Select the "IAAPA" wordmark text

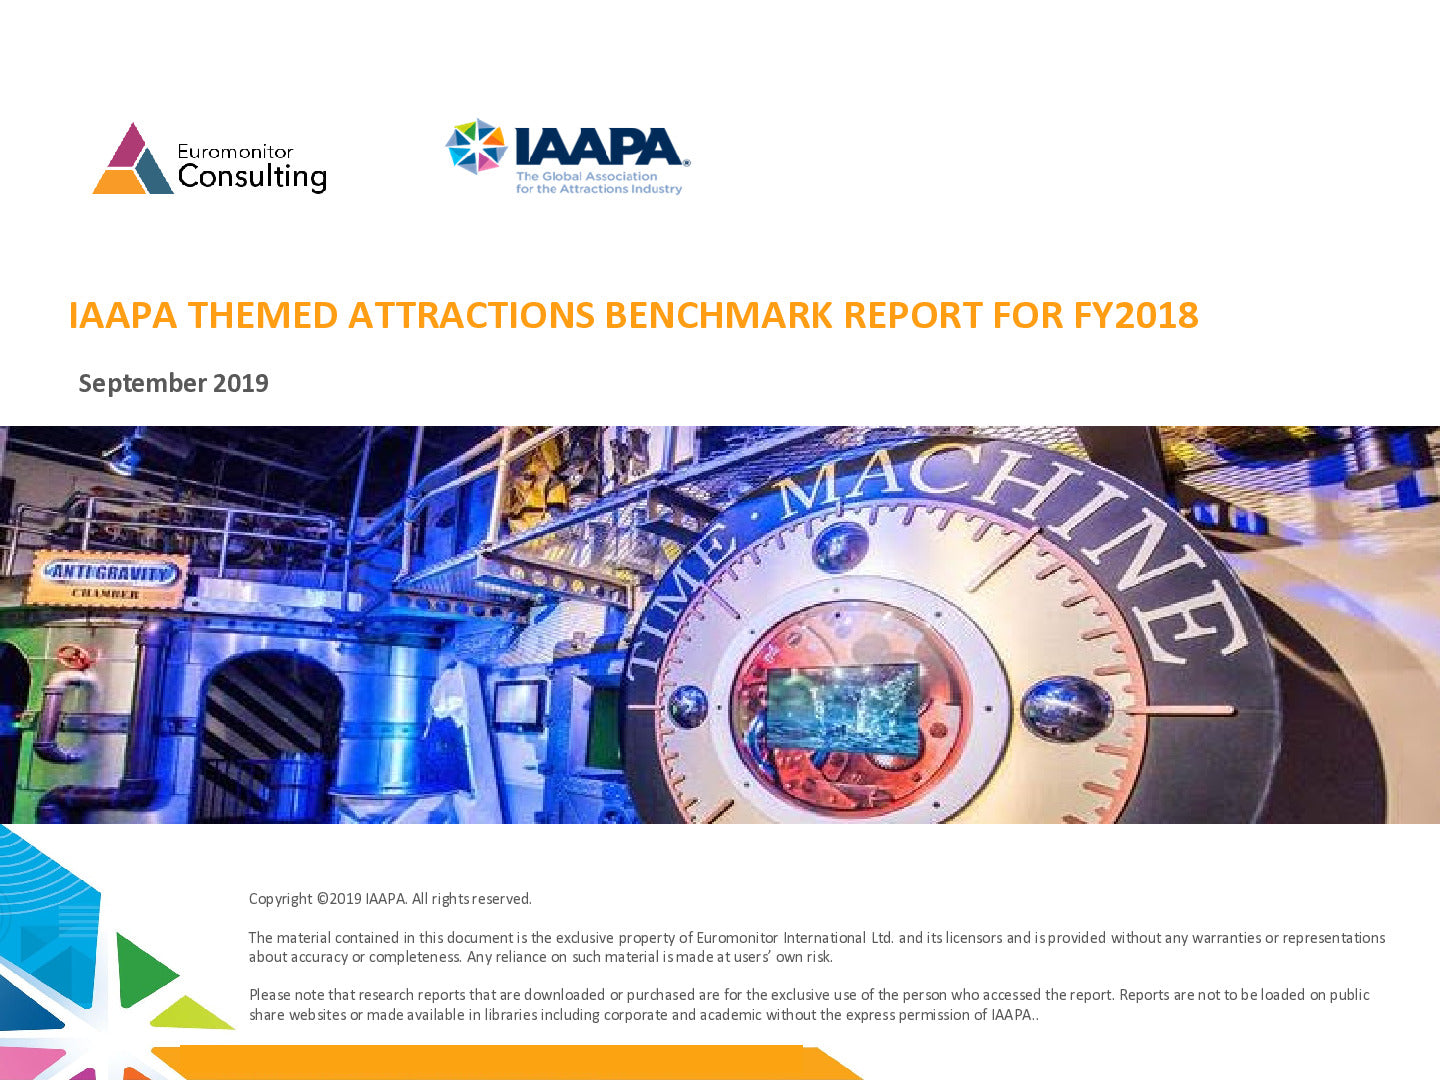click(x=601, y=146)
